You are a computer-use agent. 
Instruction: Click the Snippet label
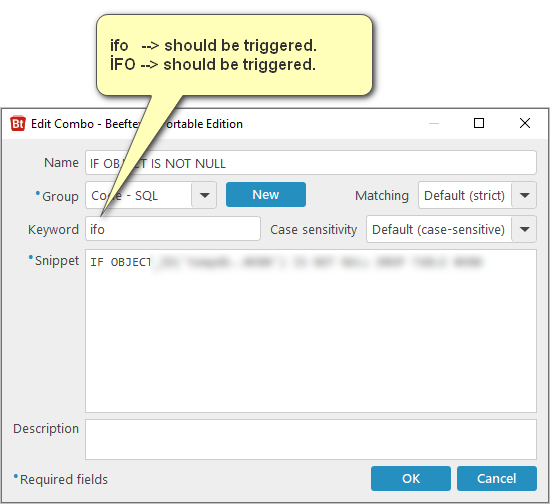click(x=56, y=260)
